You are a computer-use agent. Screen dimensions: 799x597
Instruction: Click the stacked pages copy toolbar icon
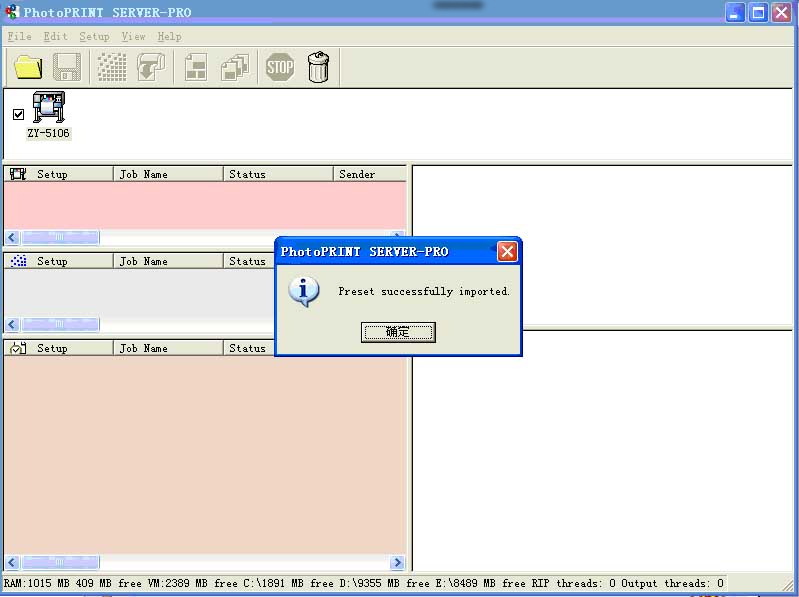tap(235, 67)
